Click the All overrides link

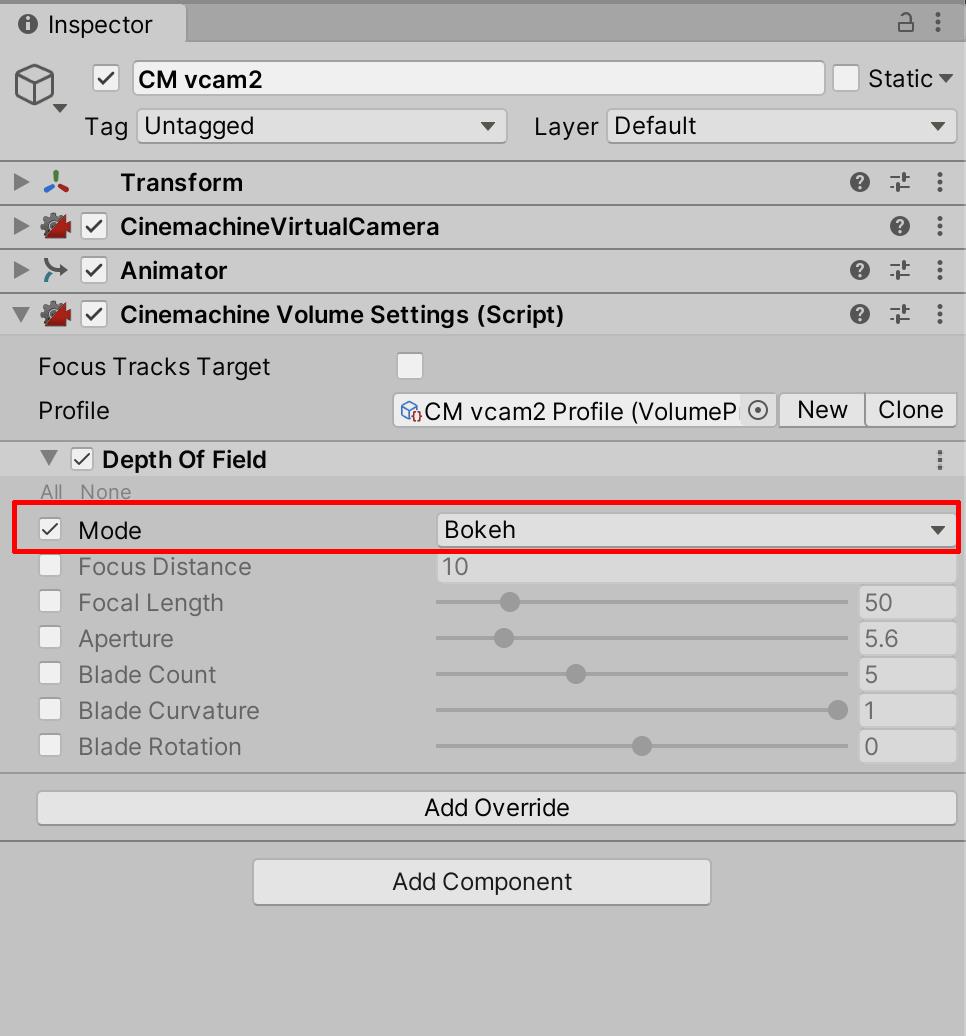coord(51,492)
